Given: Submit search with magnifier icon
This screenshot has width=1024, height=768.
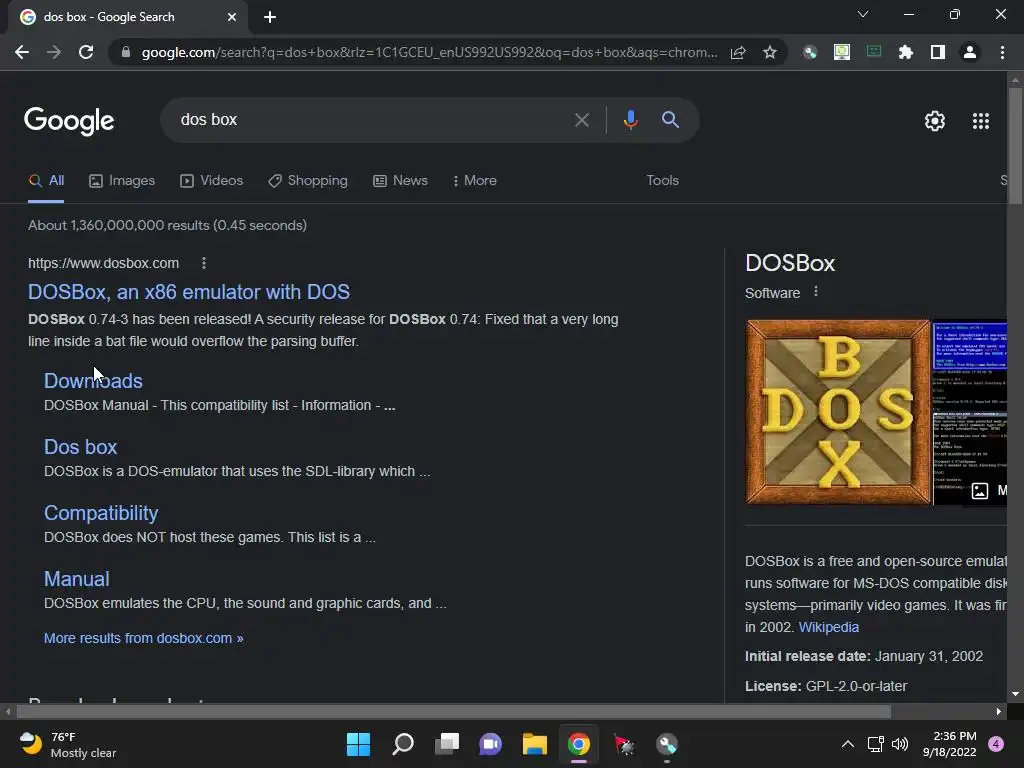Looking at the screenshot, I should [x=671, y=120].
